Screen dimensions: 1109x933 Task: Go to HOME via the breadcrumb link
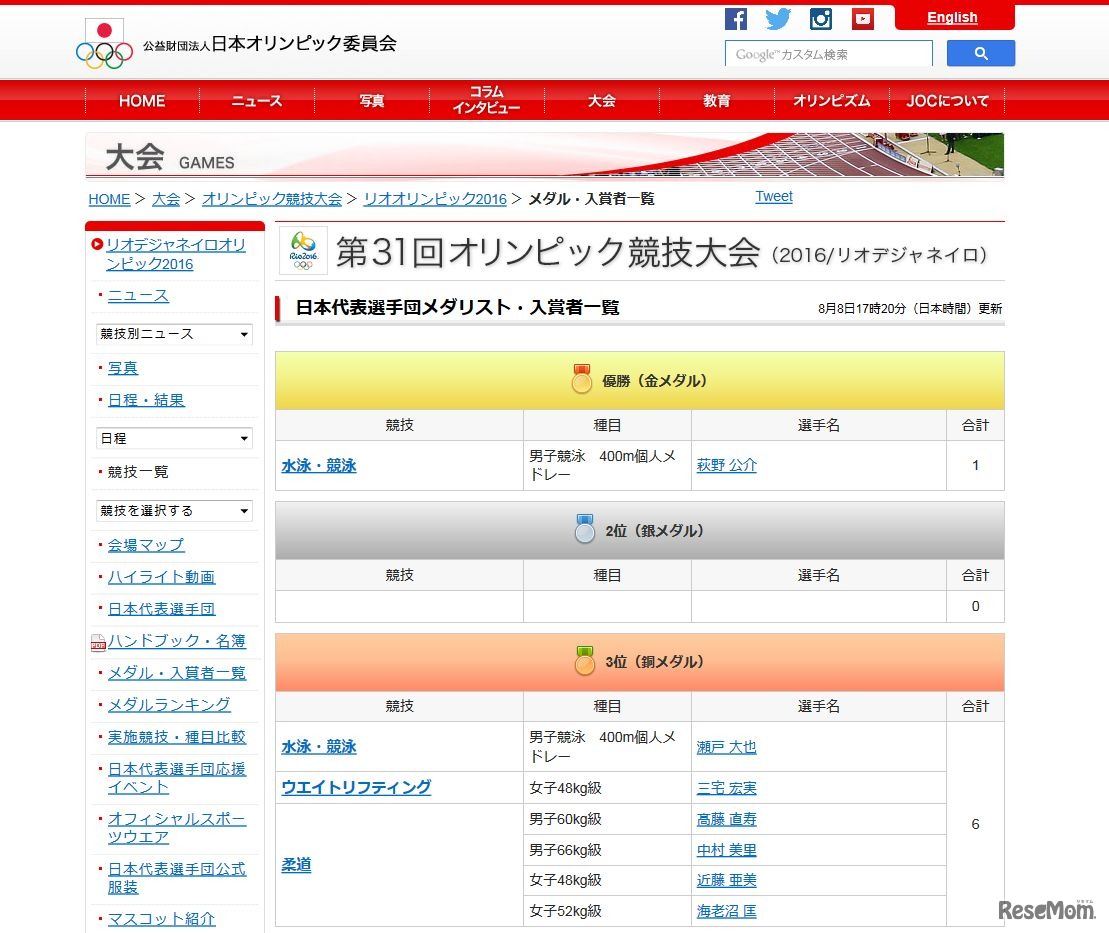pyautogui.click(x=108, y=199)
